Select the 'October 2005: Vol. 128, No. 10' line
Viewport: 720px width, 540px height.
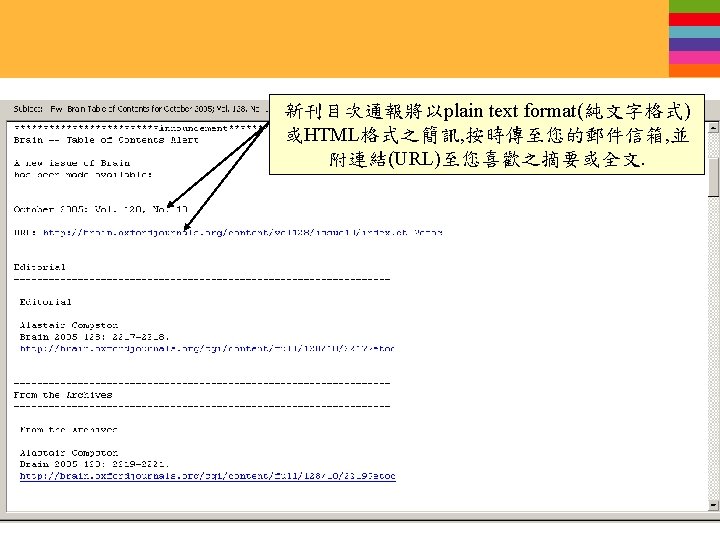click(101, 209)
